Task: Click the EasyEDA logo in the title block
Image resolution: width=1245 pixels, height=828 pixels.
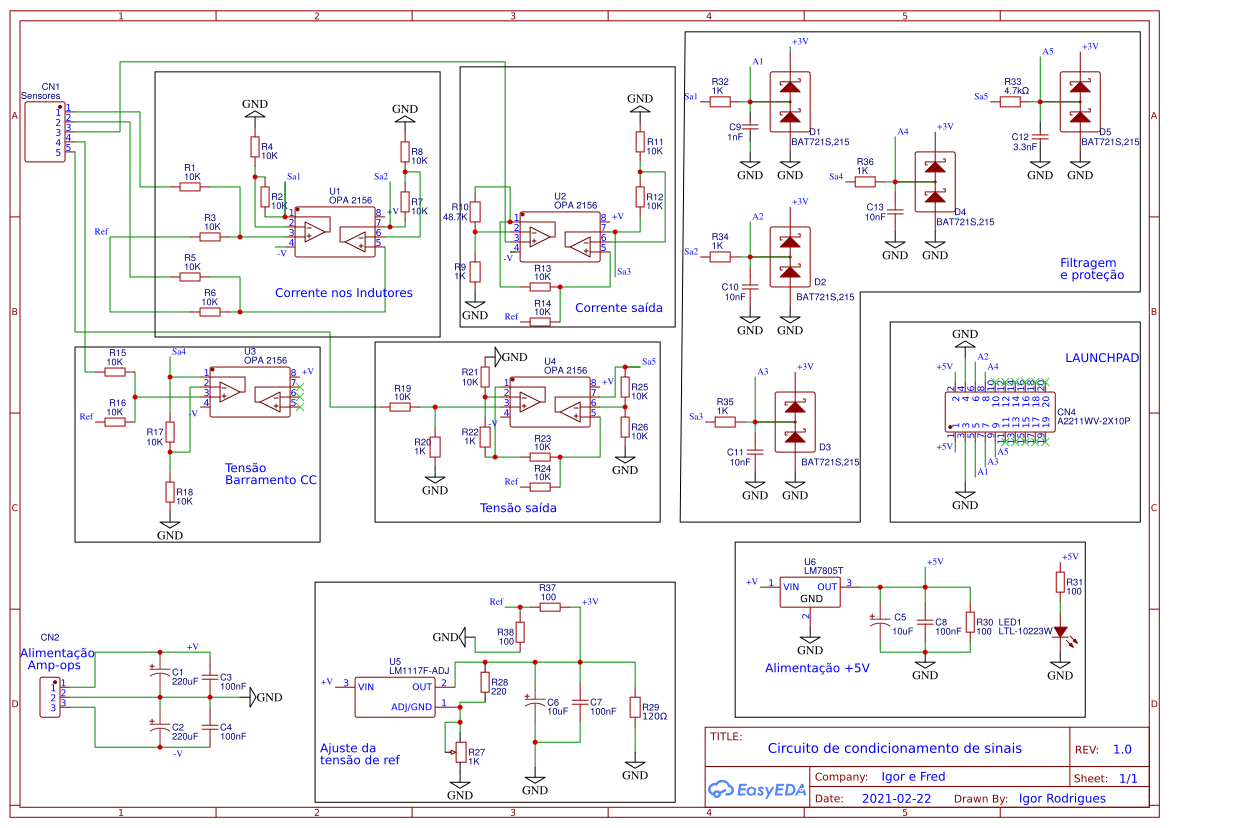Action: [x=757, y=791]
